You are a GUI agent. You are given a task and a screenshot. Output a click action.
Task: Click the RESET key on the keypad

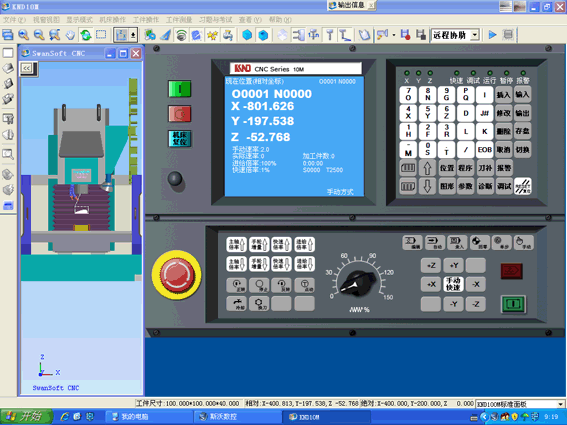click(x=523, y=186)
